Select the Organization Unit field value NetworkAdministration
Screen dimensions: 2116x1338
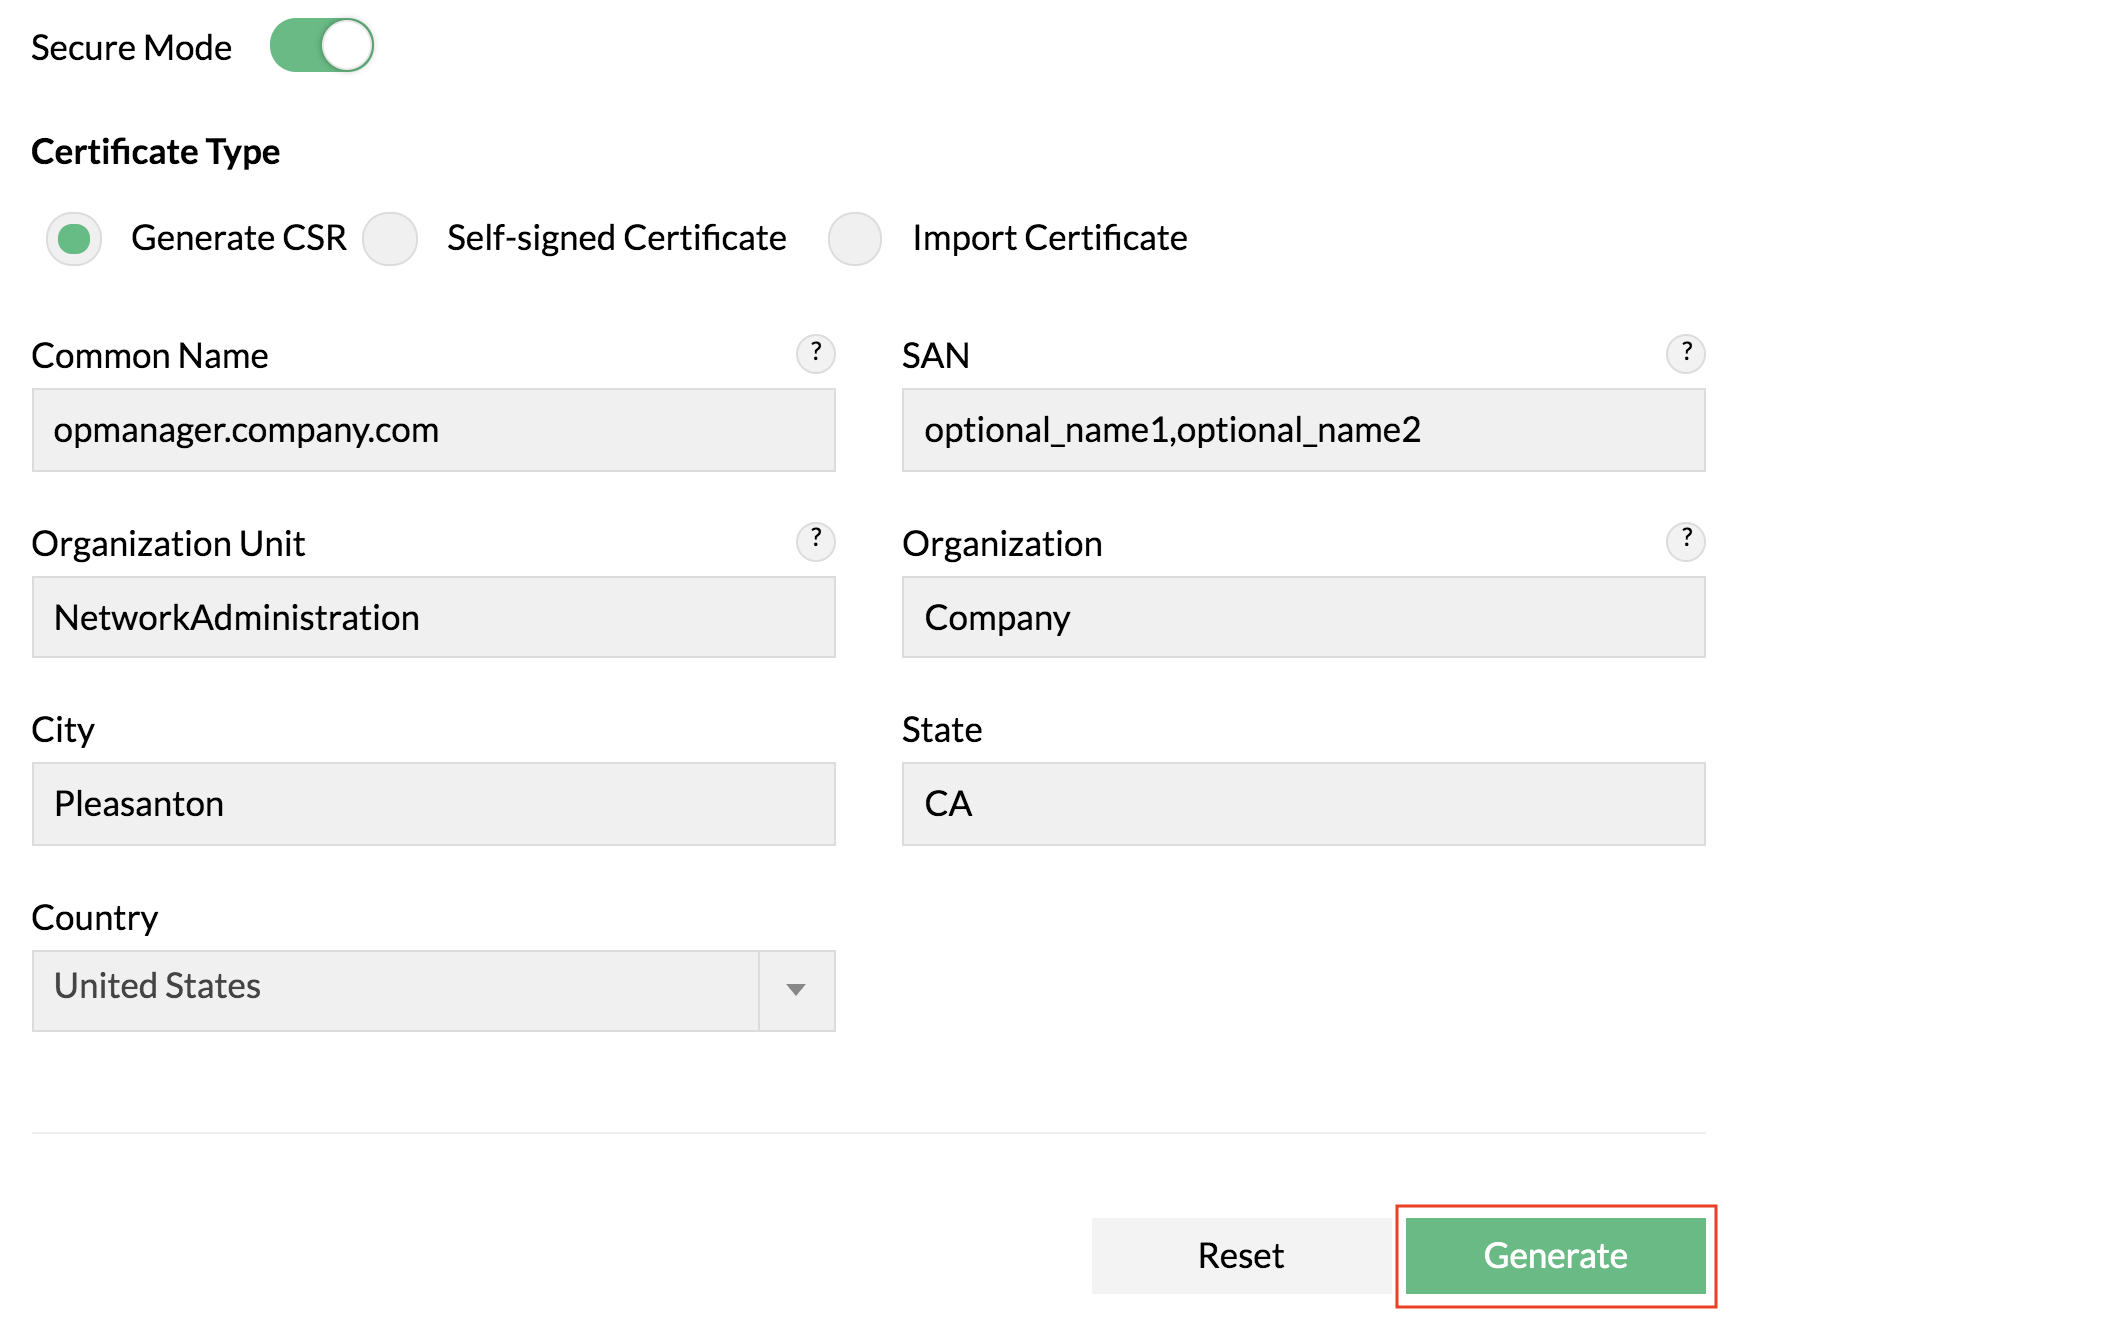(433, 617)
